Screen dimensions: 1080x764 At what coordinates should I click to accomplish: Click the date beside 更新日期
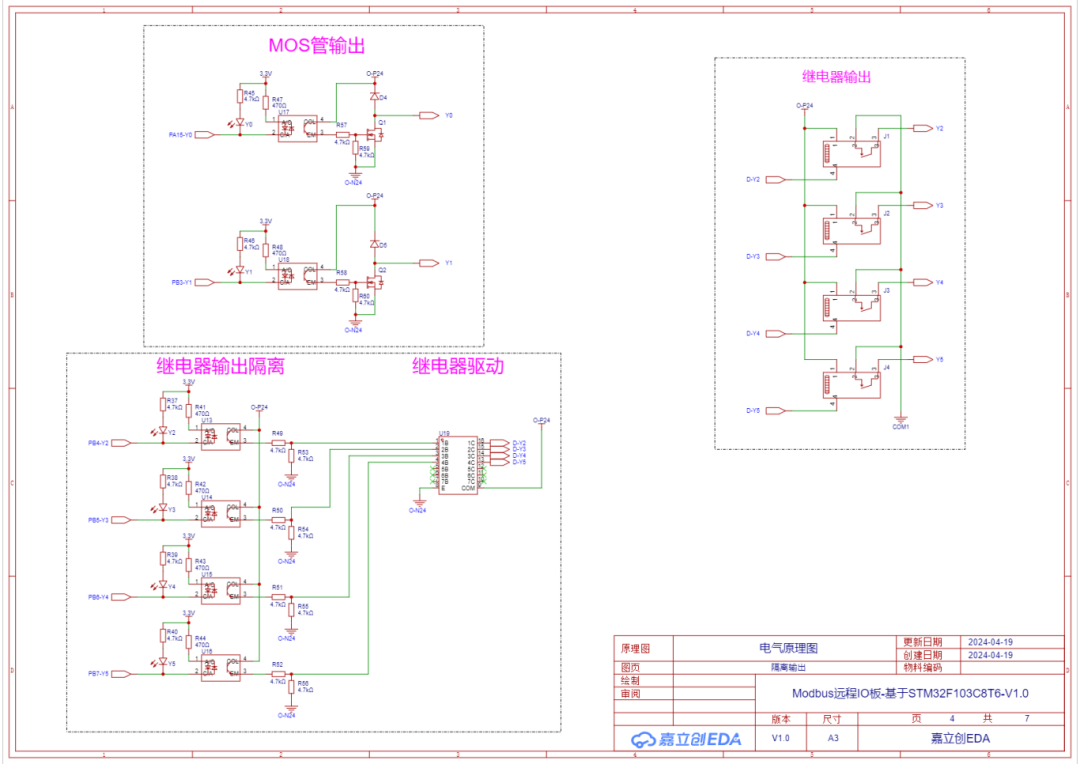[x=990, y=642]
